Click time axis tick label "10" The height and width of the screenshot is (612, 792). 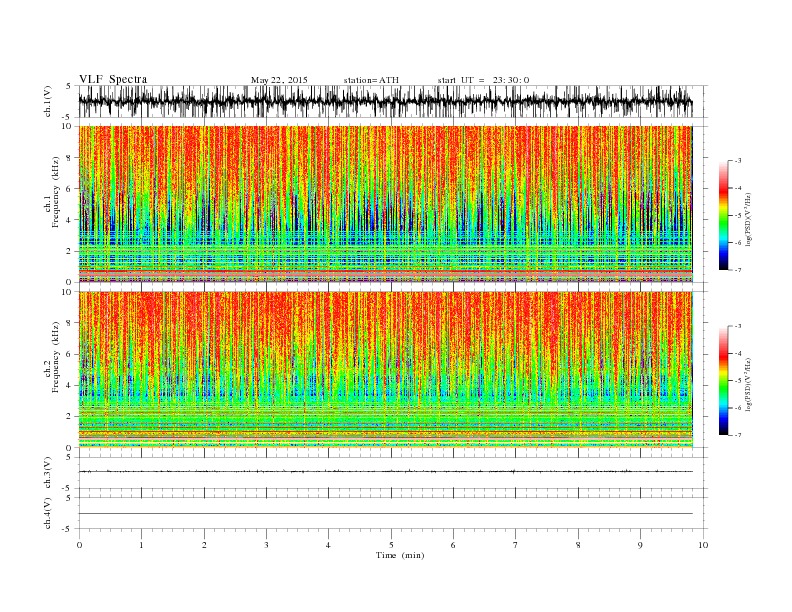pyautogui.click(x=703, y=545)
